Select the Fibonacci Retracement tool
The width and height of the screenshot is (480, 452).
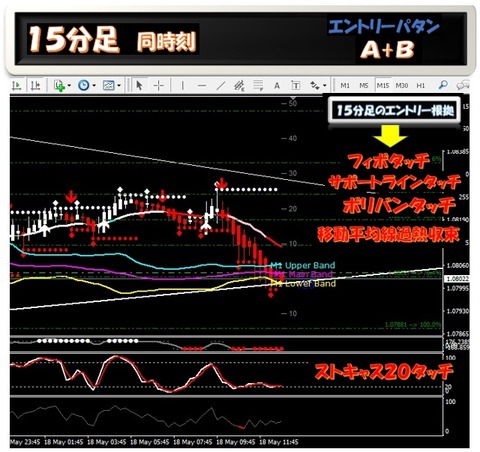pyautogui.click(x=258, y=86)
